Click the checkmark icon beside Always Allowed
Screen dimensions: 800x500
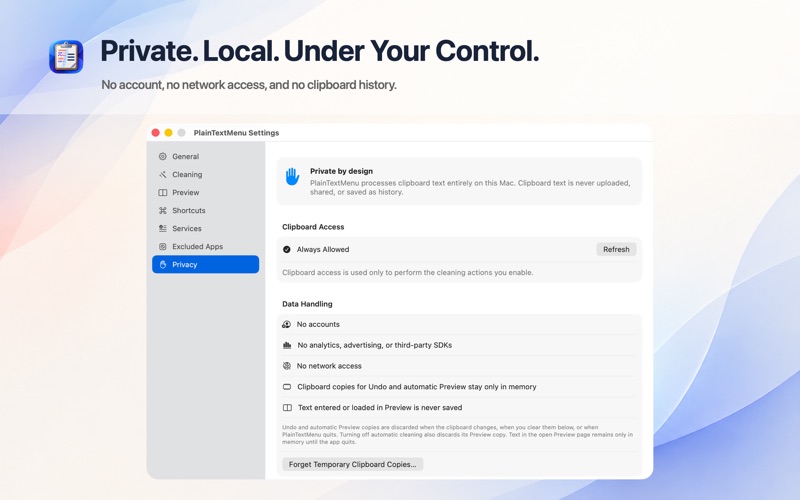(x=287, y=249)
